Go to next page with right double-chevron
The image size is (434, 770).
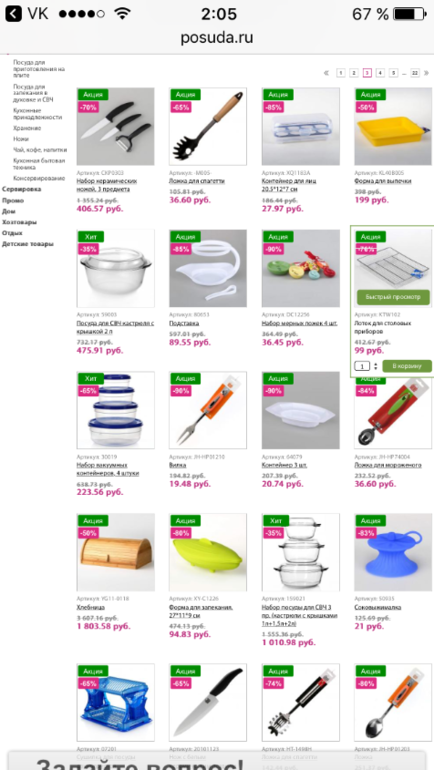tap(426, 73)
